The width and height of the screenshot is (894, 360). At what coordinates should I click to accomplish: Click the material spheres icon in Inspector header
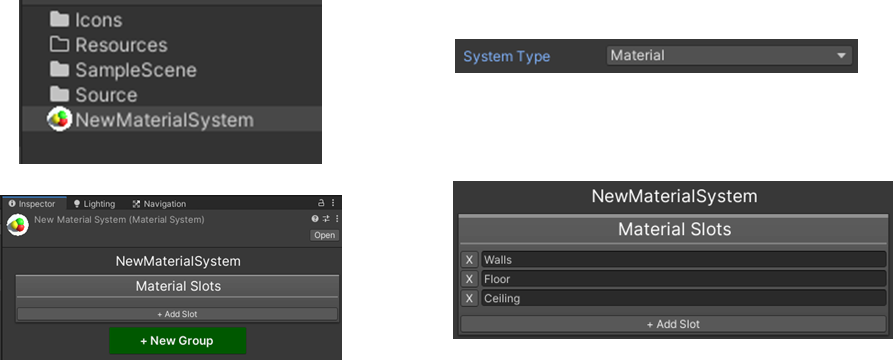[x=18, y=226]
